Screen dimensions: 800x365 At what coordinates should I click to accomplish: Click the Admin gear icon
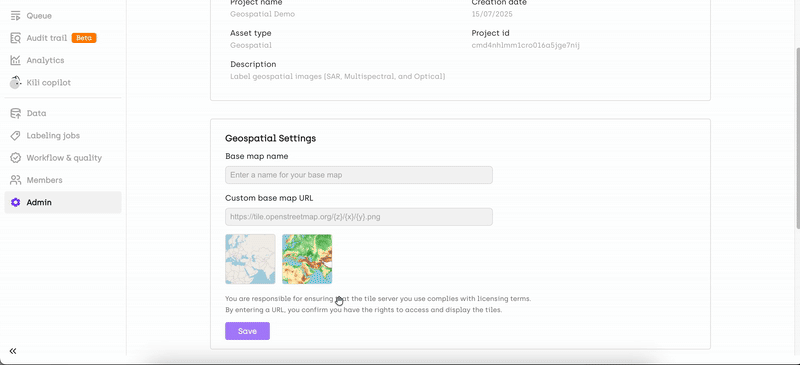pos(15,202)
